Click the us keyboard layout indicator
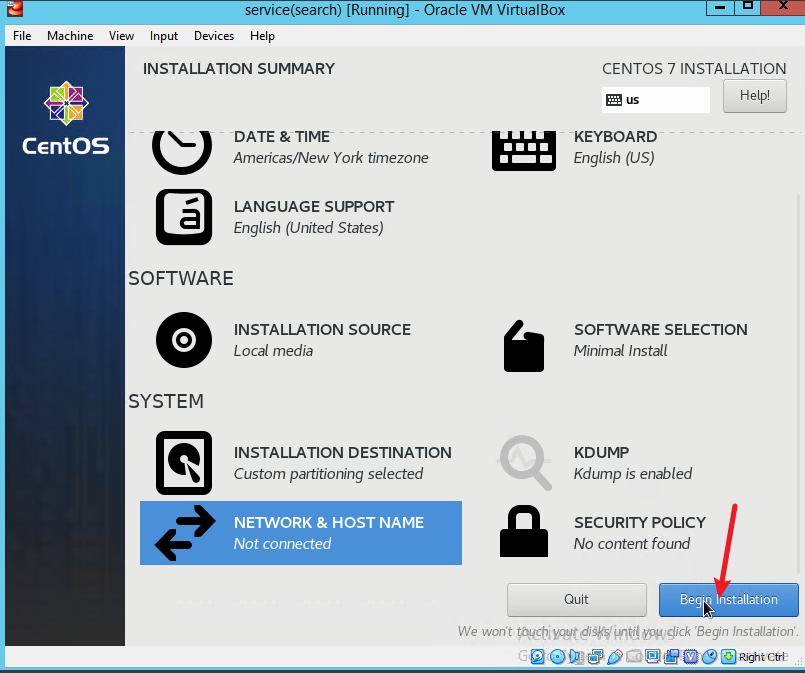The image size is (805, 673). (x=656, y=100)
